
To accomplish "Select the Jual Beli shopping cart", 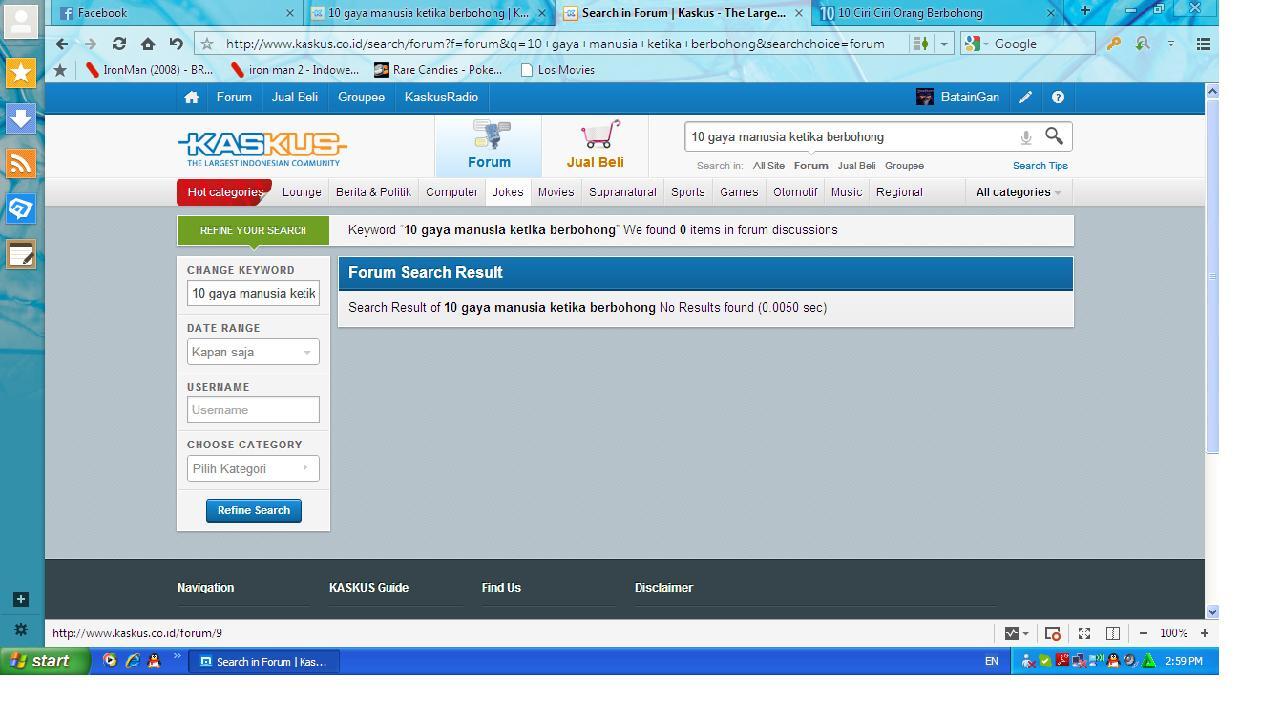I will coord(595,146).
